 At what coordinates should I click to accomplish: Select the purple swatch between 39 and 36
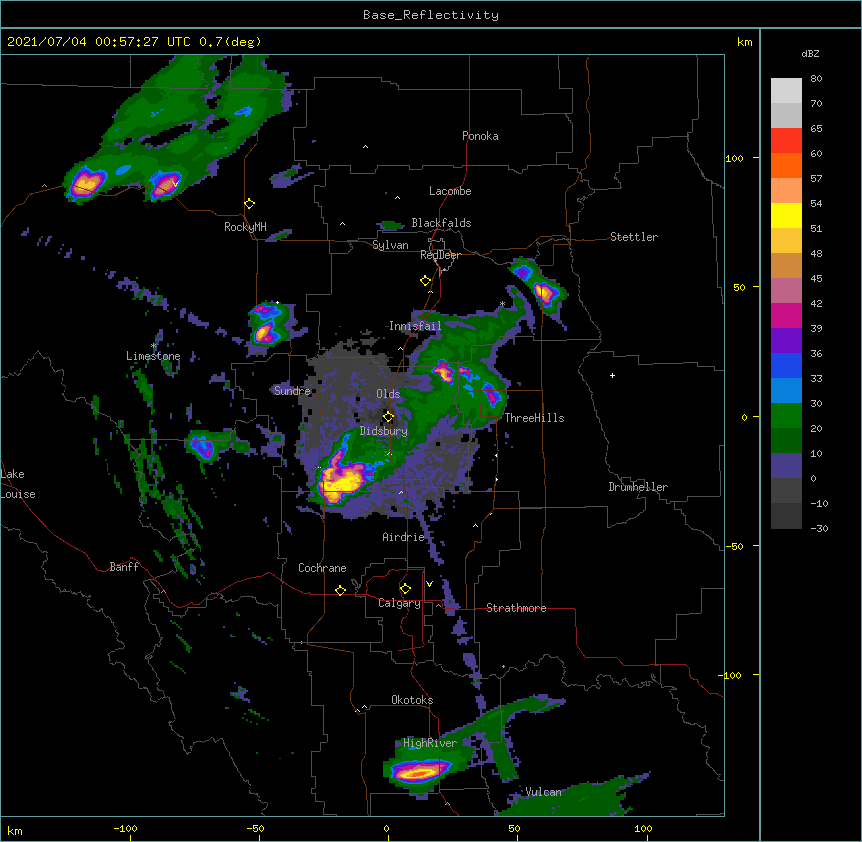[x=786, y=341]
